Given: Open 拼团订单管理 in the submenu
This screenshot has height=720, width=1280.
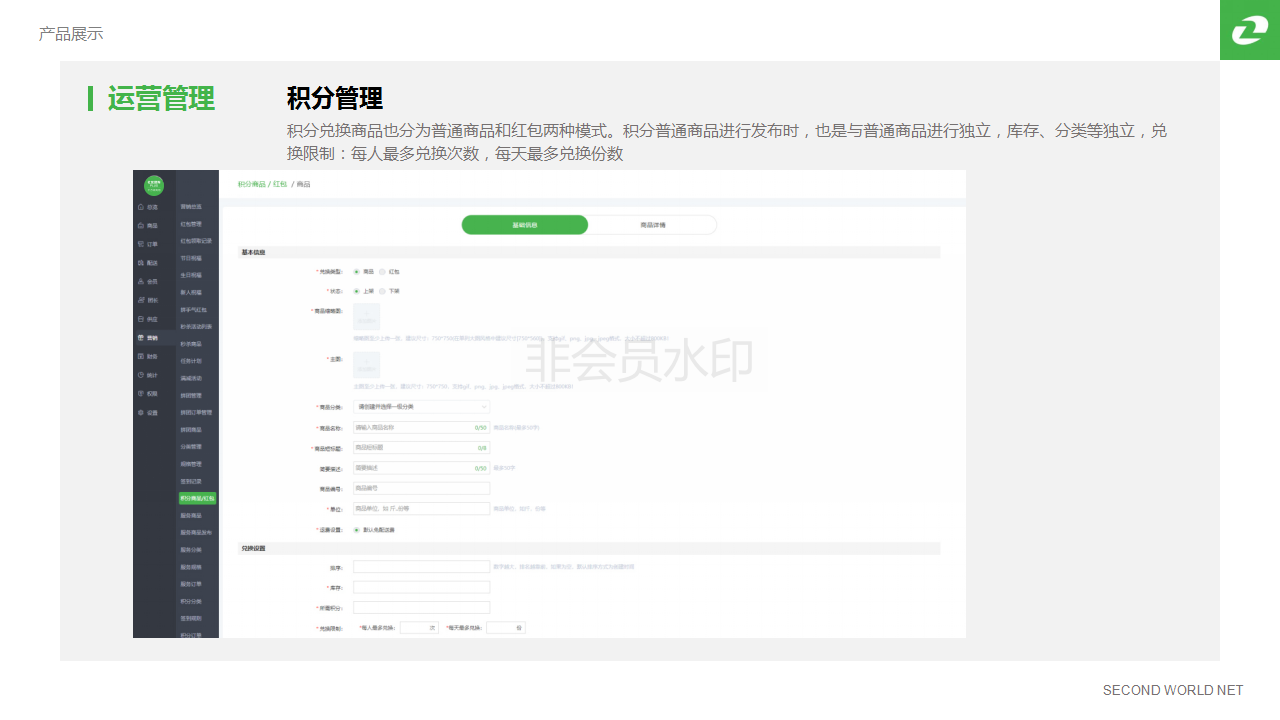Looking at the screenshot, I should click(x=196, y=412).
